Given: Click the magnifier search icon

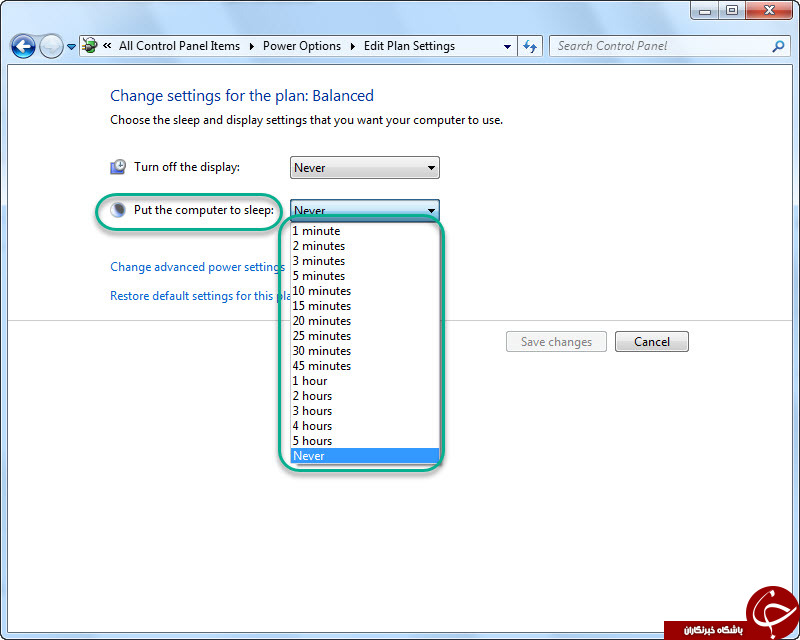Looking at the screenshot, I should pos(778,46).
